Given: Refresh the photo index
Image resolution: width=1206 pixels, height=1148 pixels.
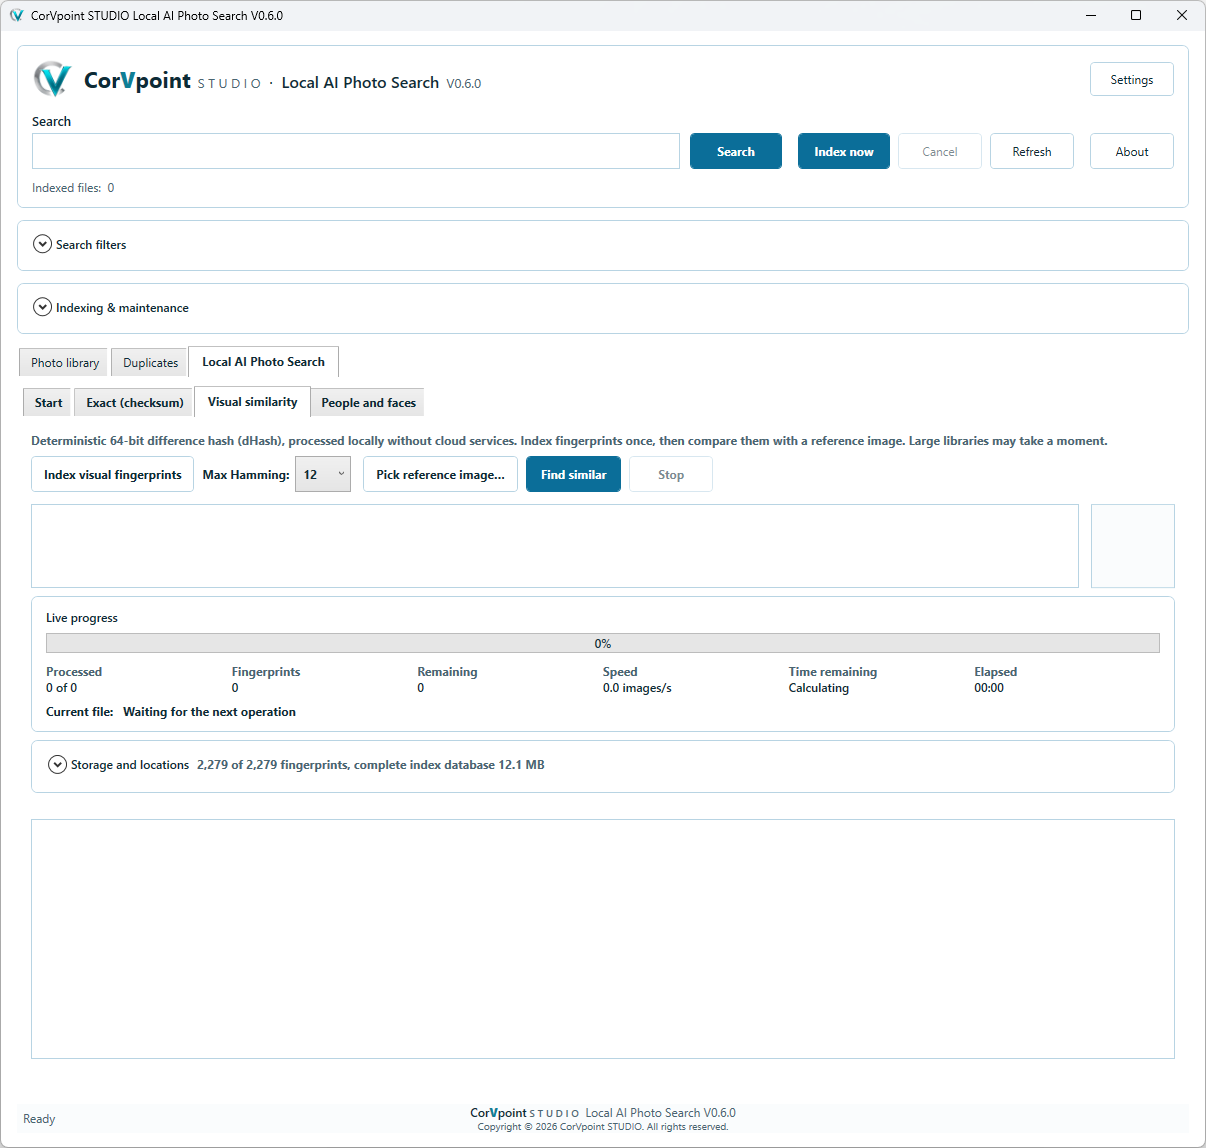Looking at the screenshot, I should click(1032, 151).
